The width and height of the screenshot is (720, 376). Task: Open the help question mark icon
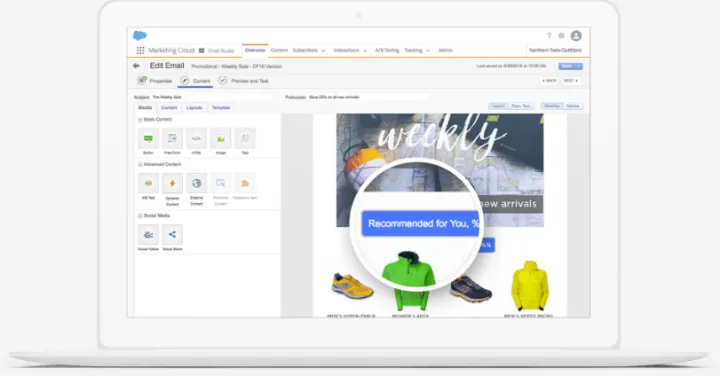tap(549, 36)
